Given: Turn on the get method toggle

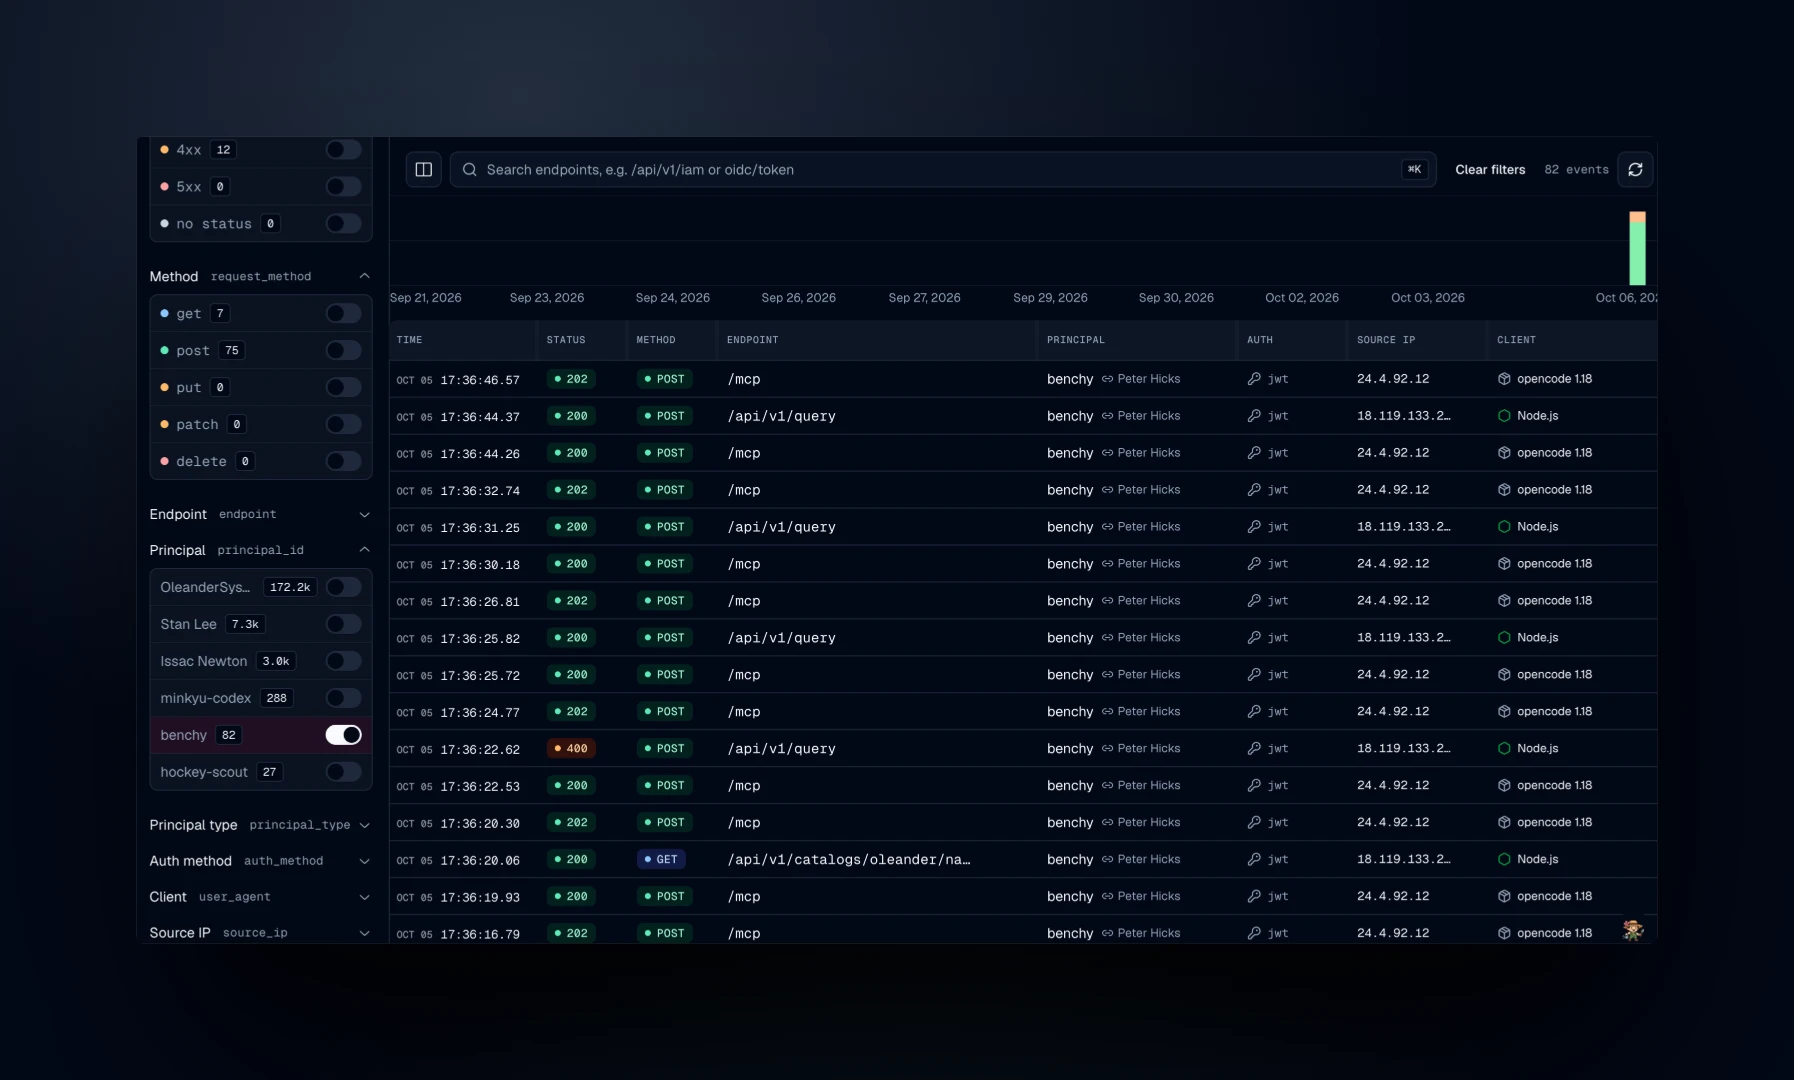Looking at the screenshot, I should [x=343, y=314].
